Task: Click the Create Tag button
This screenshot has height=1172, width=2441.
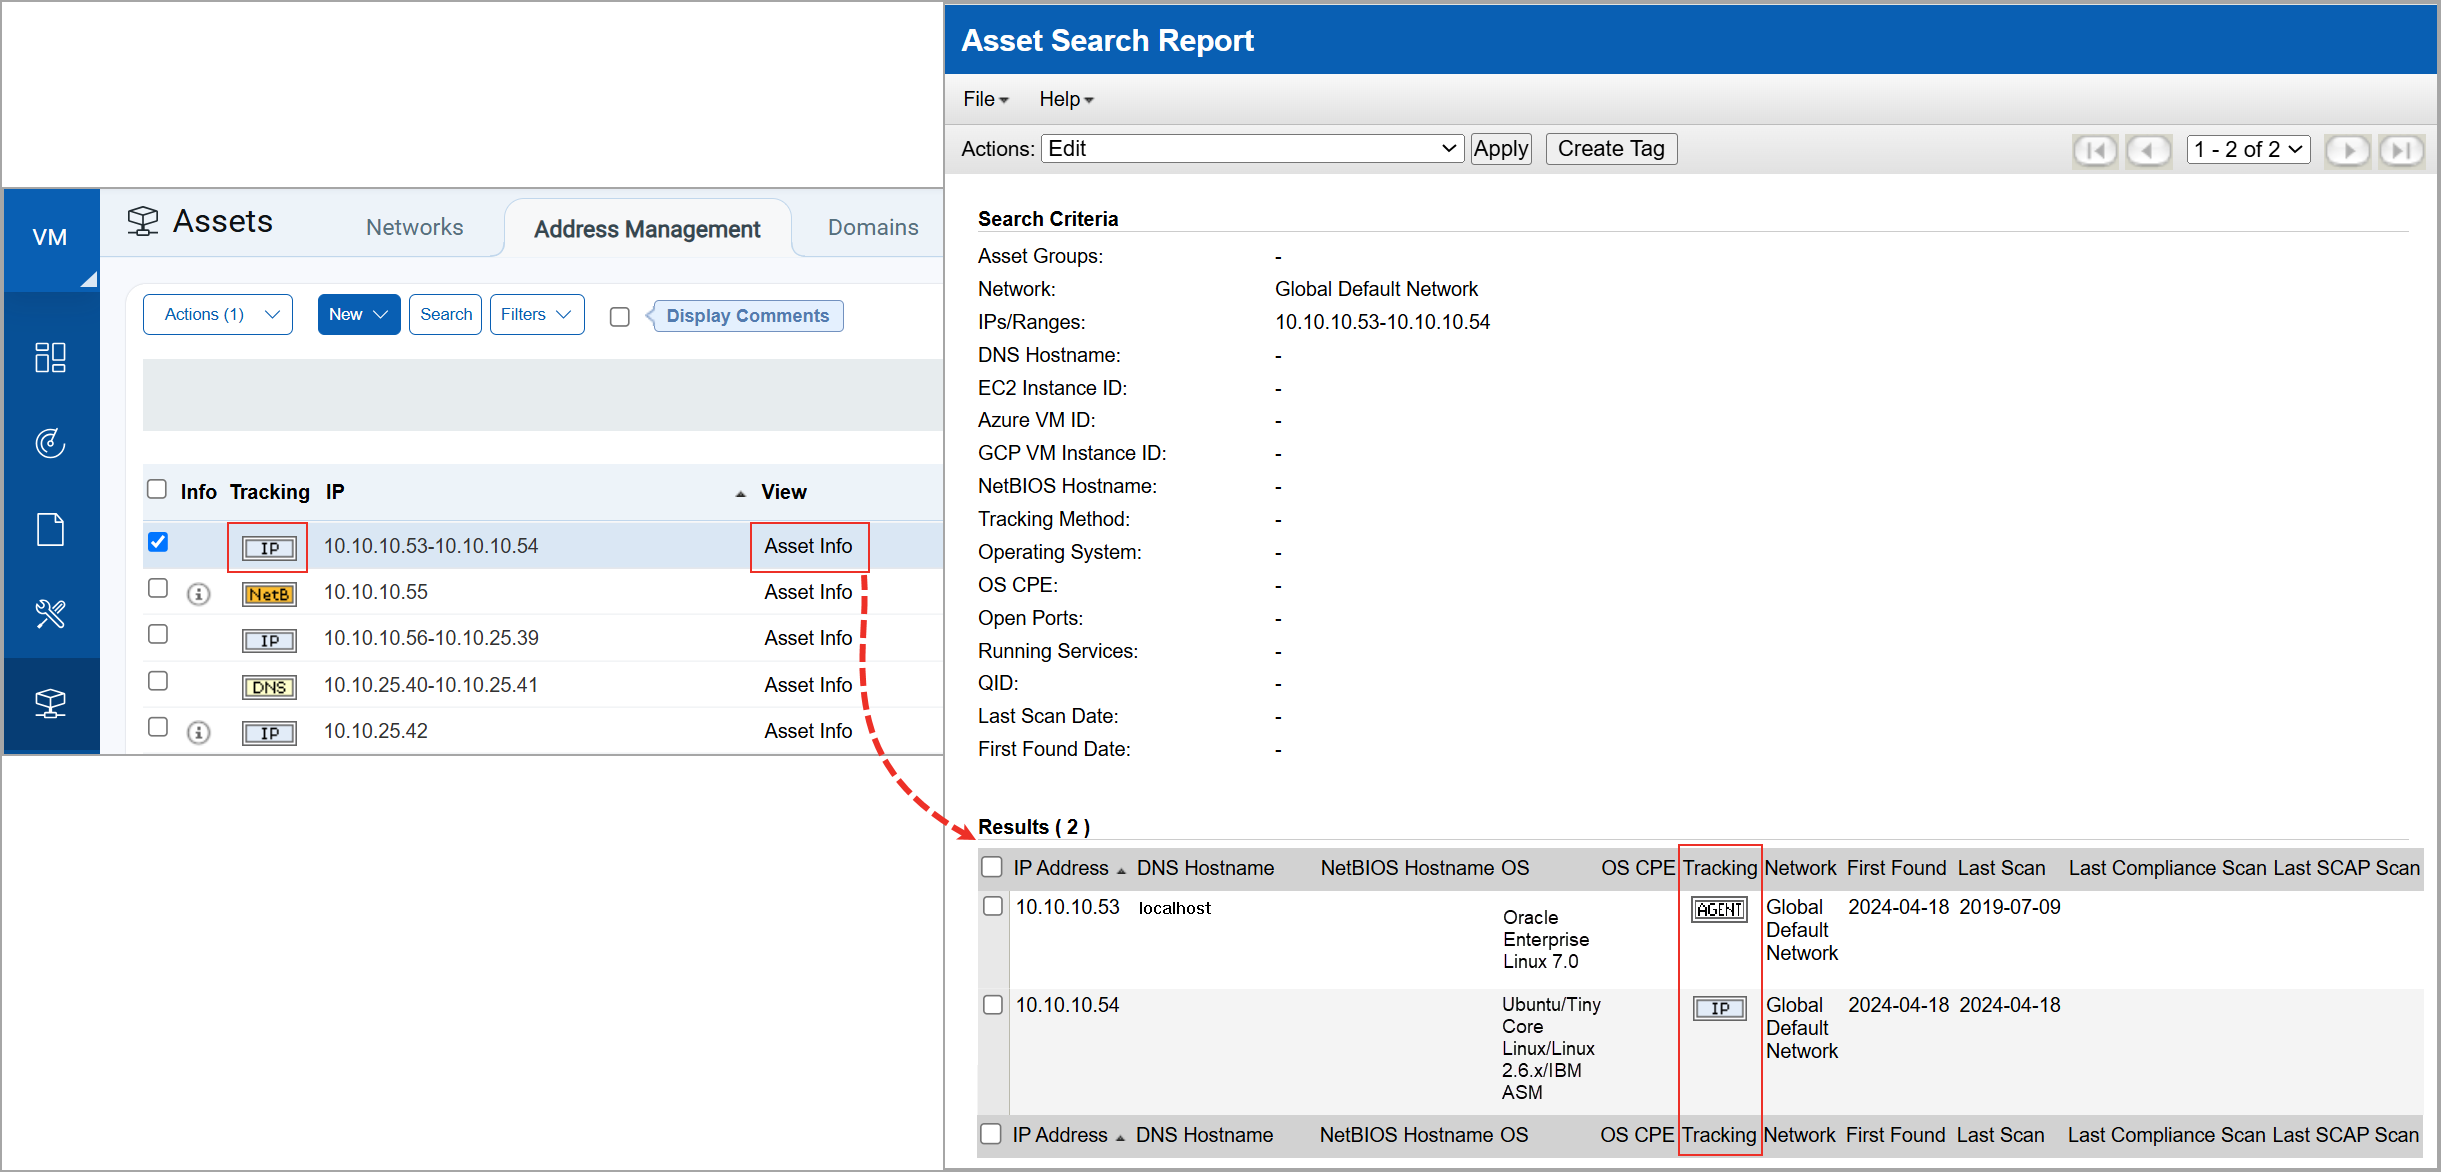Action: tap(1611, 148)
